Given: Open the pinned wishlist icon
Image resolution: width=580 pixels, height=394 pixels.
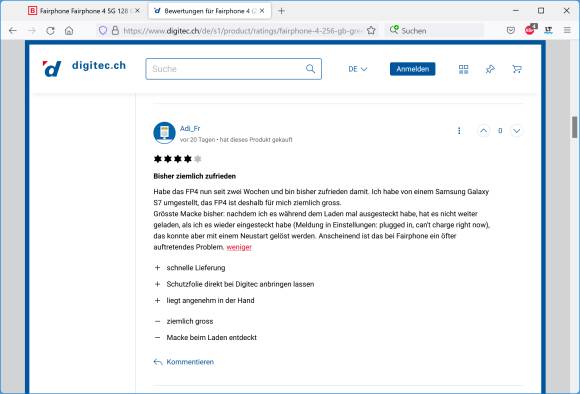Looking at the screenshot, I should [x=490, y=69].
